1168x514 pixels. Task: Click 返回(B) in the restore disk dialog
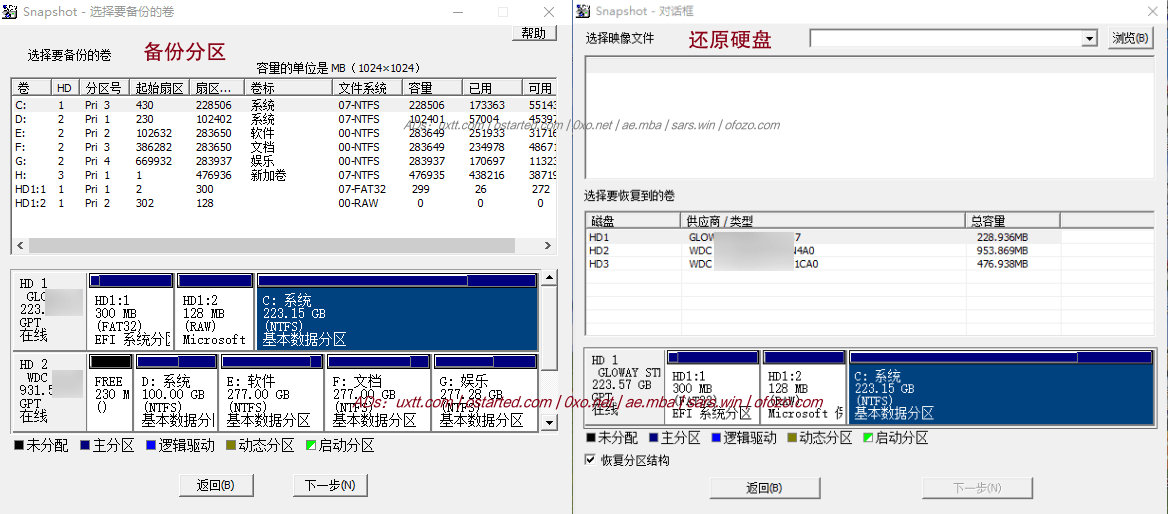click(764, 488)
